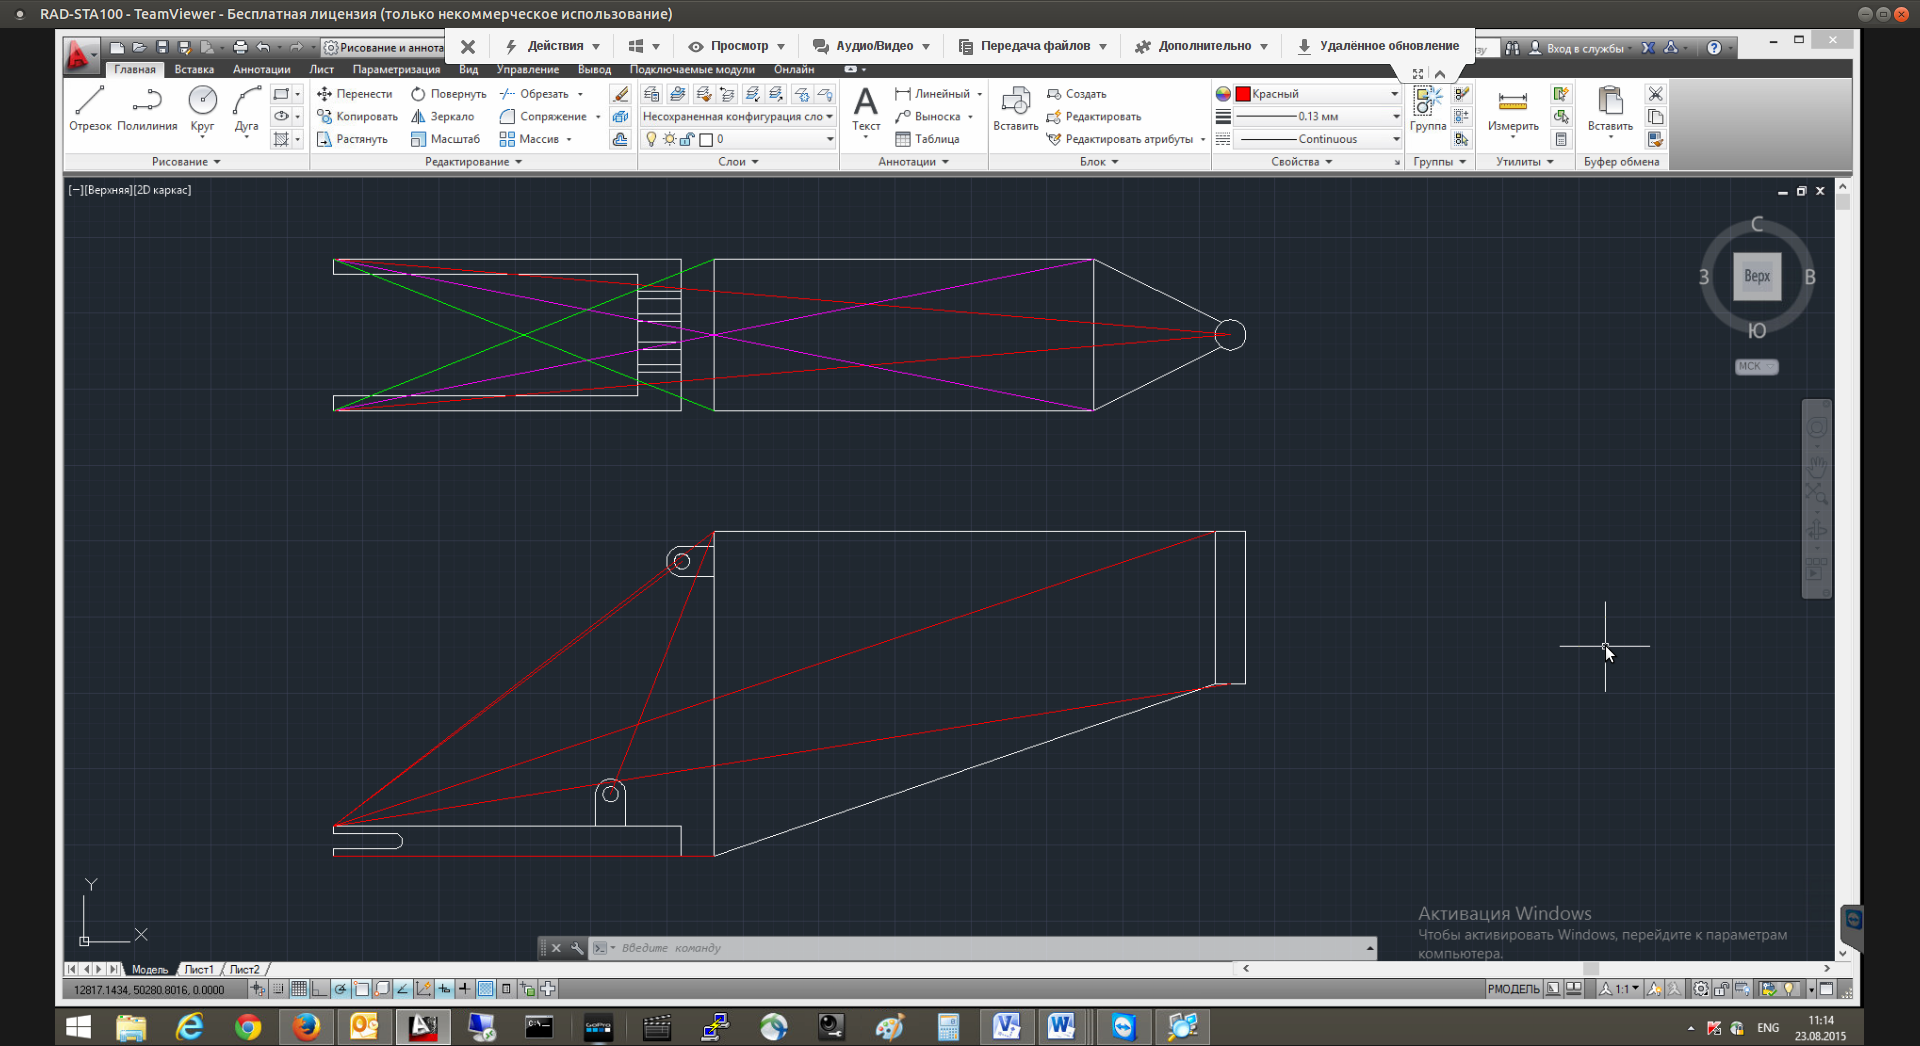Open Firefox from the taskbar
This screenshot has height=1046, width=1920.
pyautogui.click(x=306, y=1027)
